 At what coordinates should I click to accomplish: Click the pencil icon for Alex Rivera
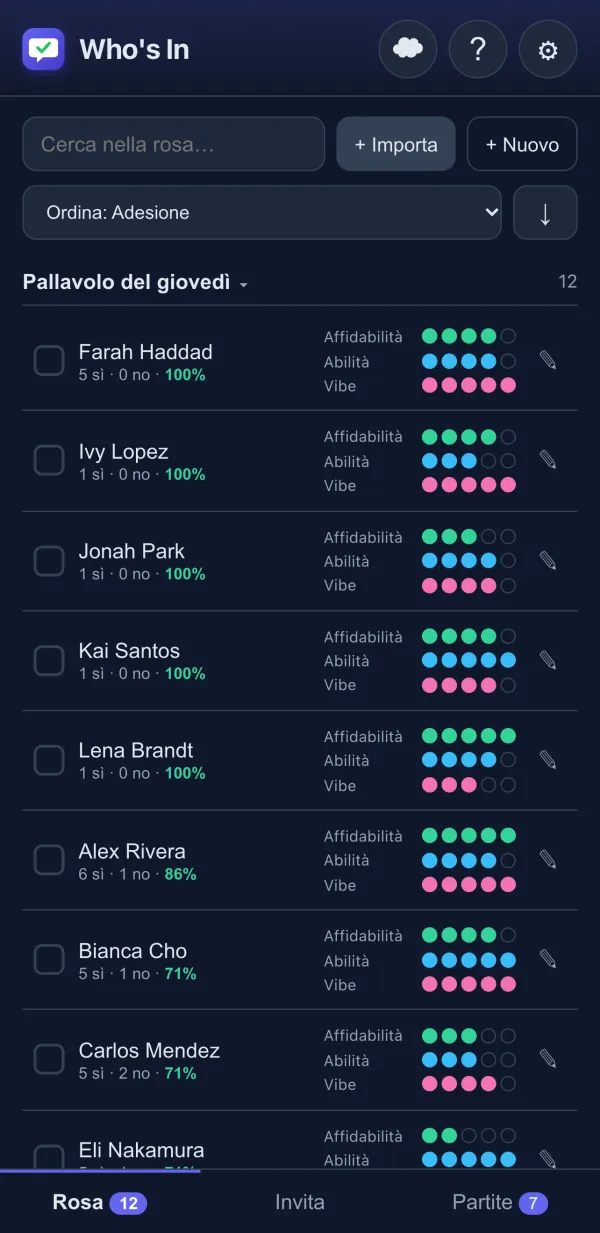pyautogui.click(x=548, y=860)
